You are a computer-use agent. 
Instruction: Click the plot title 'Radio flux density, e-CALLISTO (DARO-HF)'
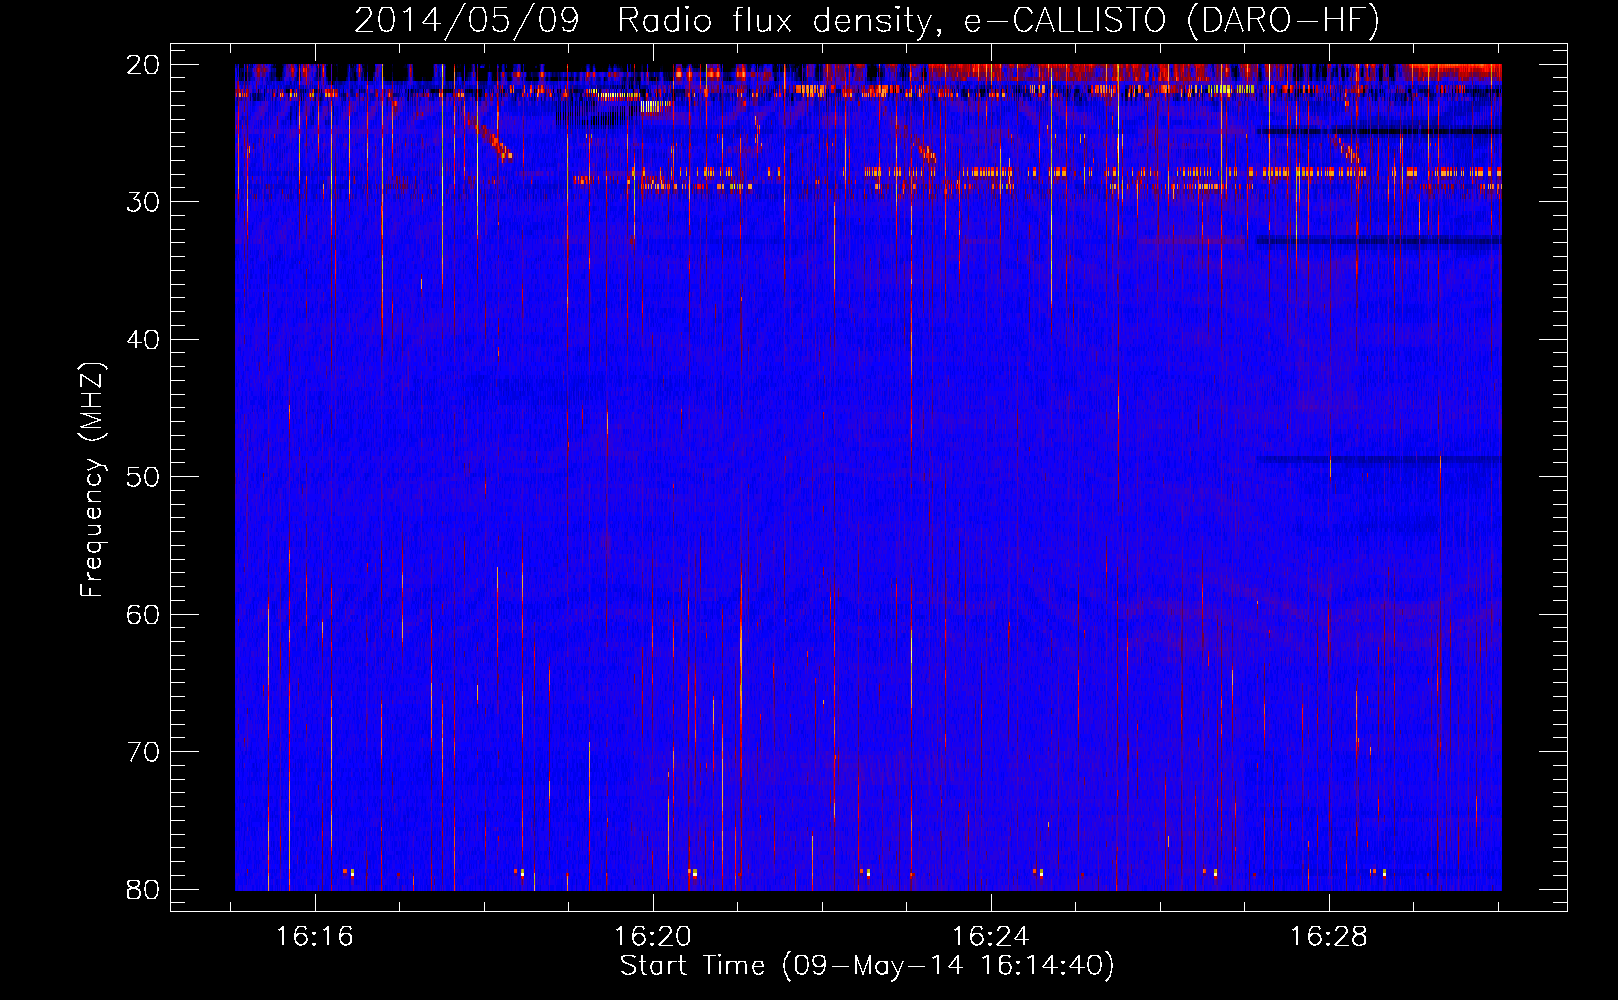pyautogui.click(x=997, y=20)
